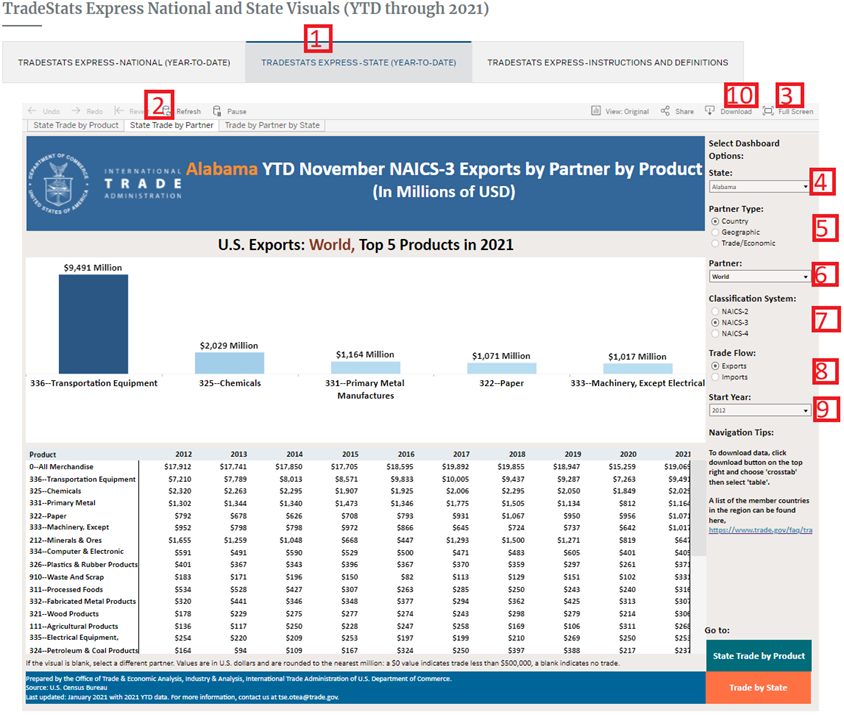Click the Redo arrow icon
844x720 pixels.
coord(76,111)
